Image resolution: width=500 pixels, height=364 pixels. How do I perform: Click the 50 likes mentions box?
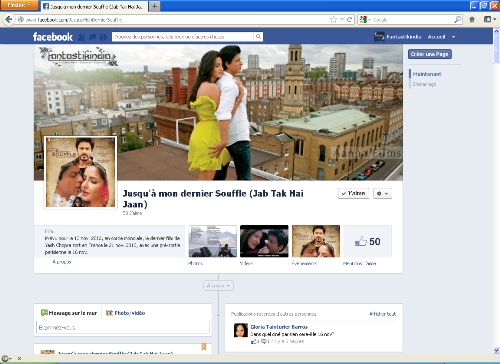[x=367, y=241]
